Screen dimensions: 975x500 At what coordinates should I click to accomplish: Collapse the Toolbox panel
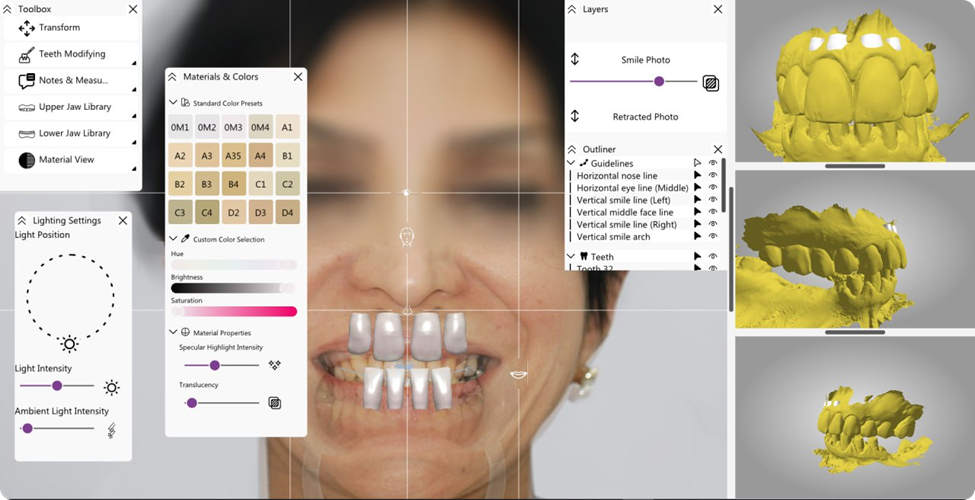[7, 9]
